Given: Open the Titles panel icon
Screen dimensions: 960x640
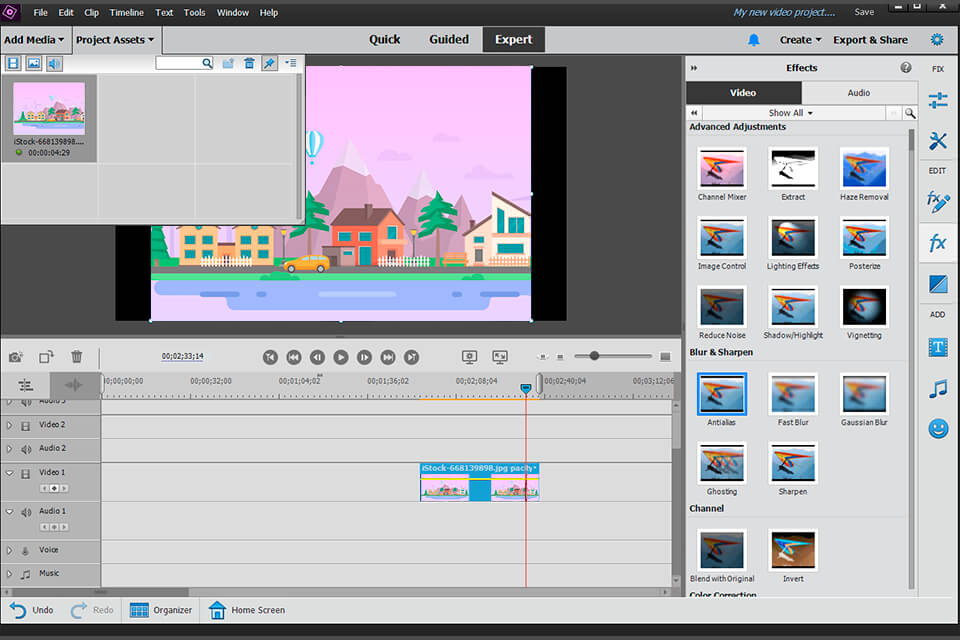Looking at the screenshot, I should coord(938,346).
